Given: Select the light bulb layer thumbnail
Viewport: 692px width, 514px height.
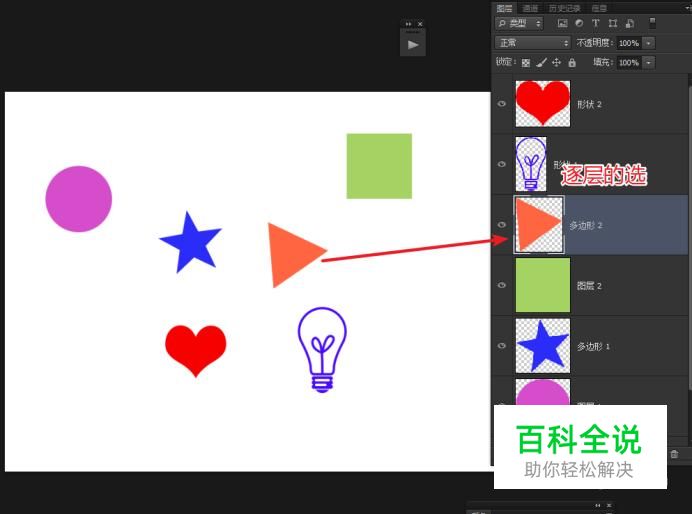Looking at the screenshot, I should pyautogui.click(x=531, y=164).
